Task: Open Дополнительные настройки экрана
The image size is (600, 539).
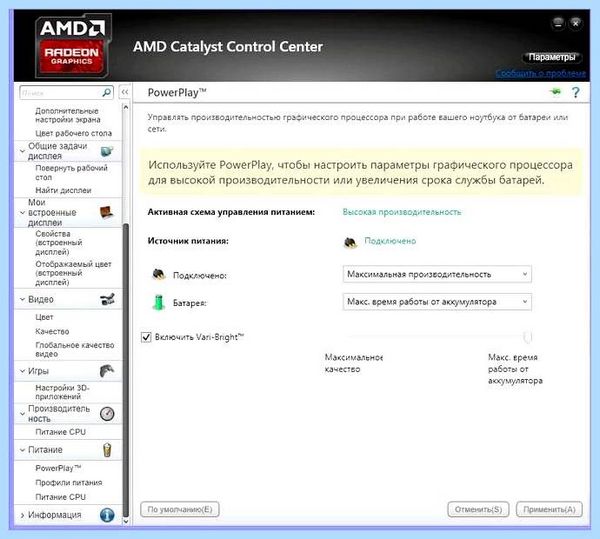Action: (68, 115)
